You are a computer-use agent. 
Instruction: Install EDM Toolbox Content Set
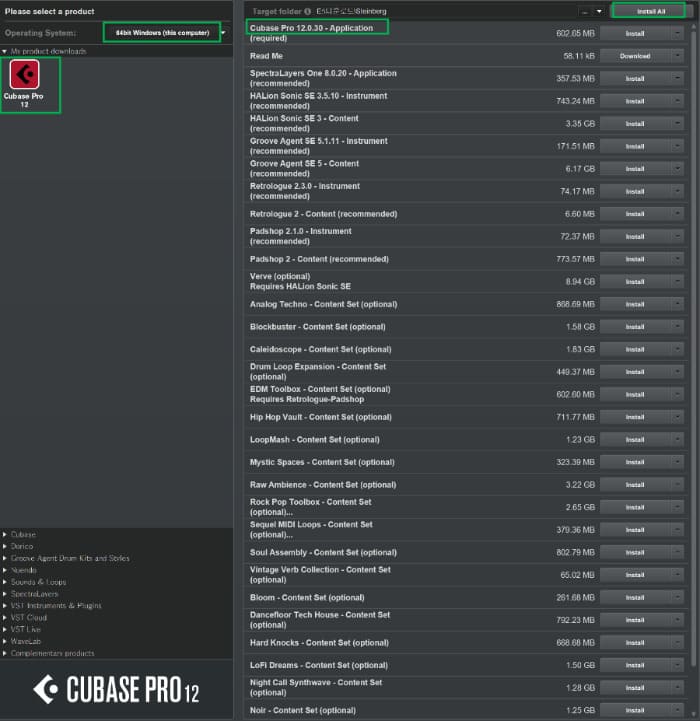[x=635, y=394]
